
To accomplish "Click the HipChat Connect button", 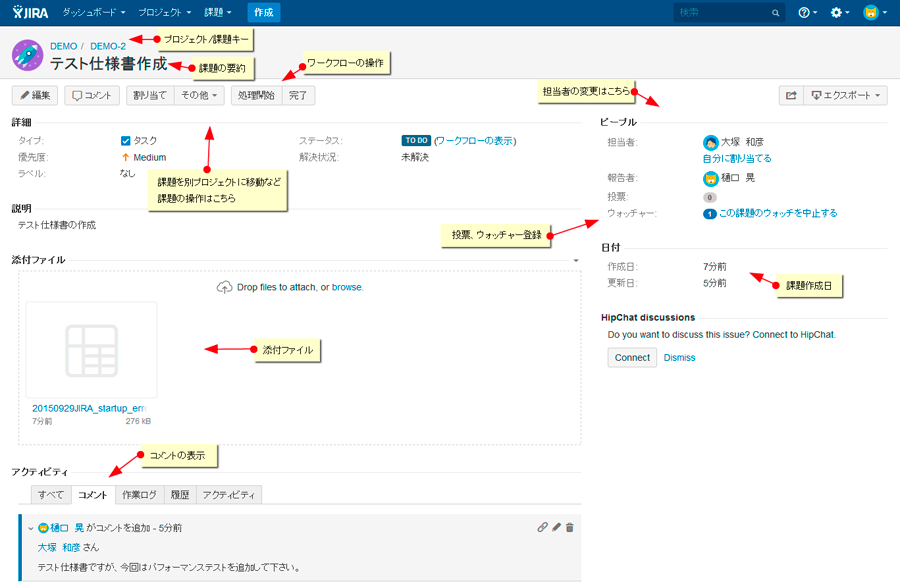I will click(632, 358).
